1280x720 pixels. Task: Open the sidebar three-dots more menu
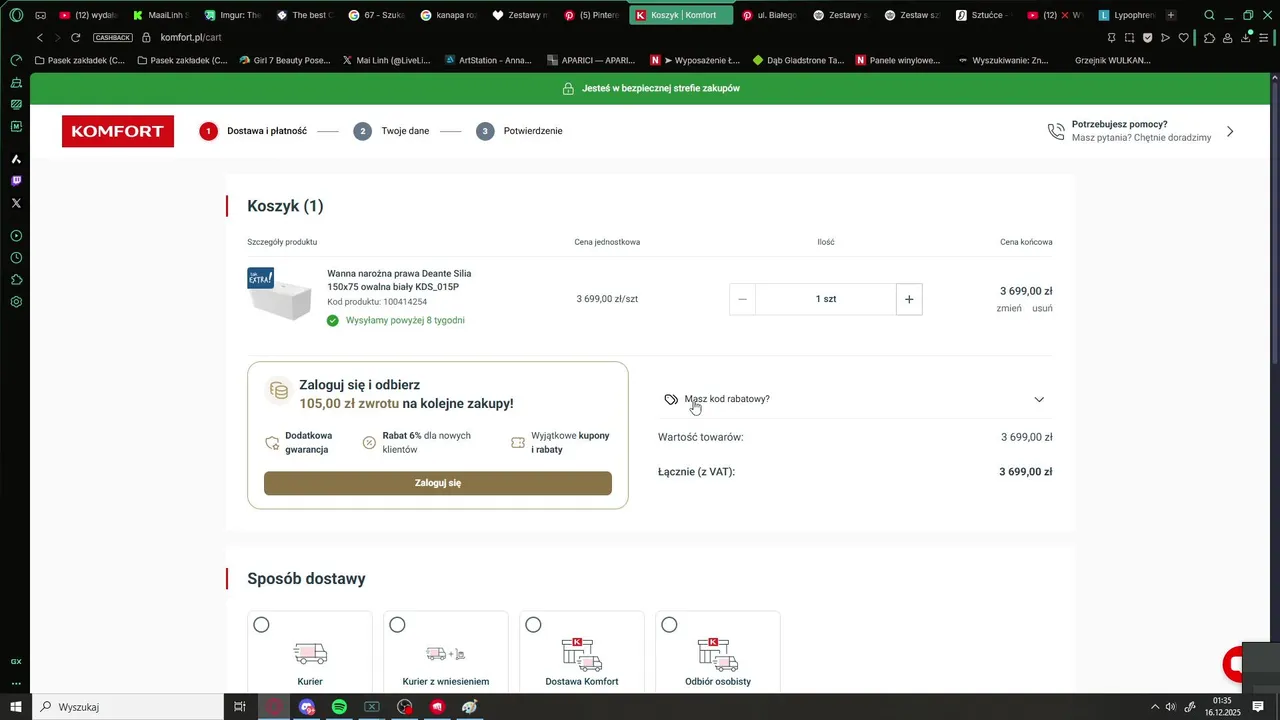coord(16,684)
